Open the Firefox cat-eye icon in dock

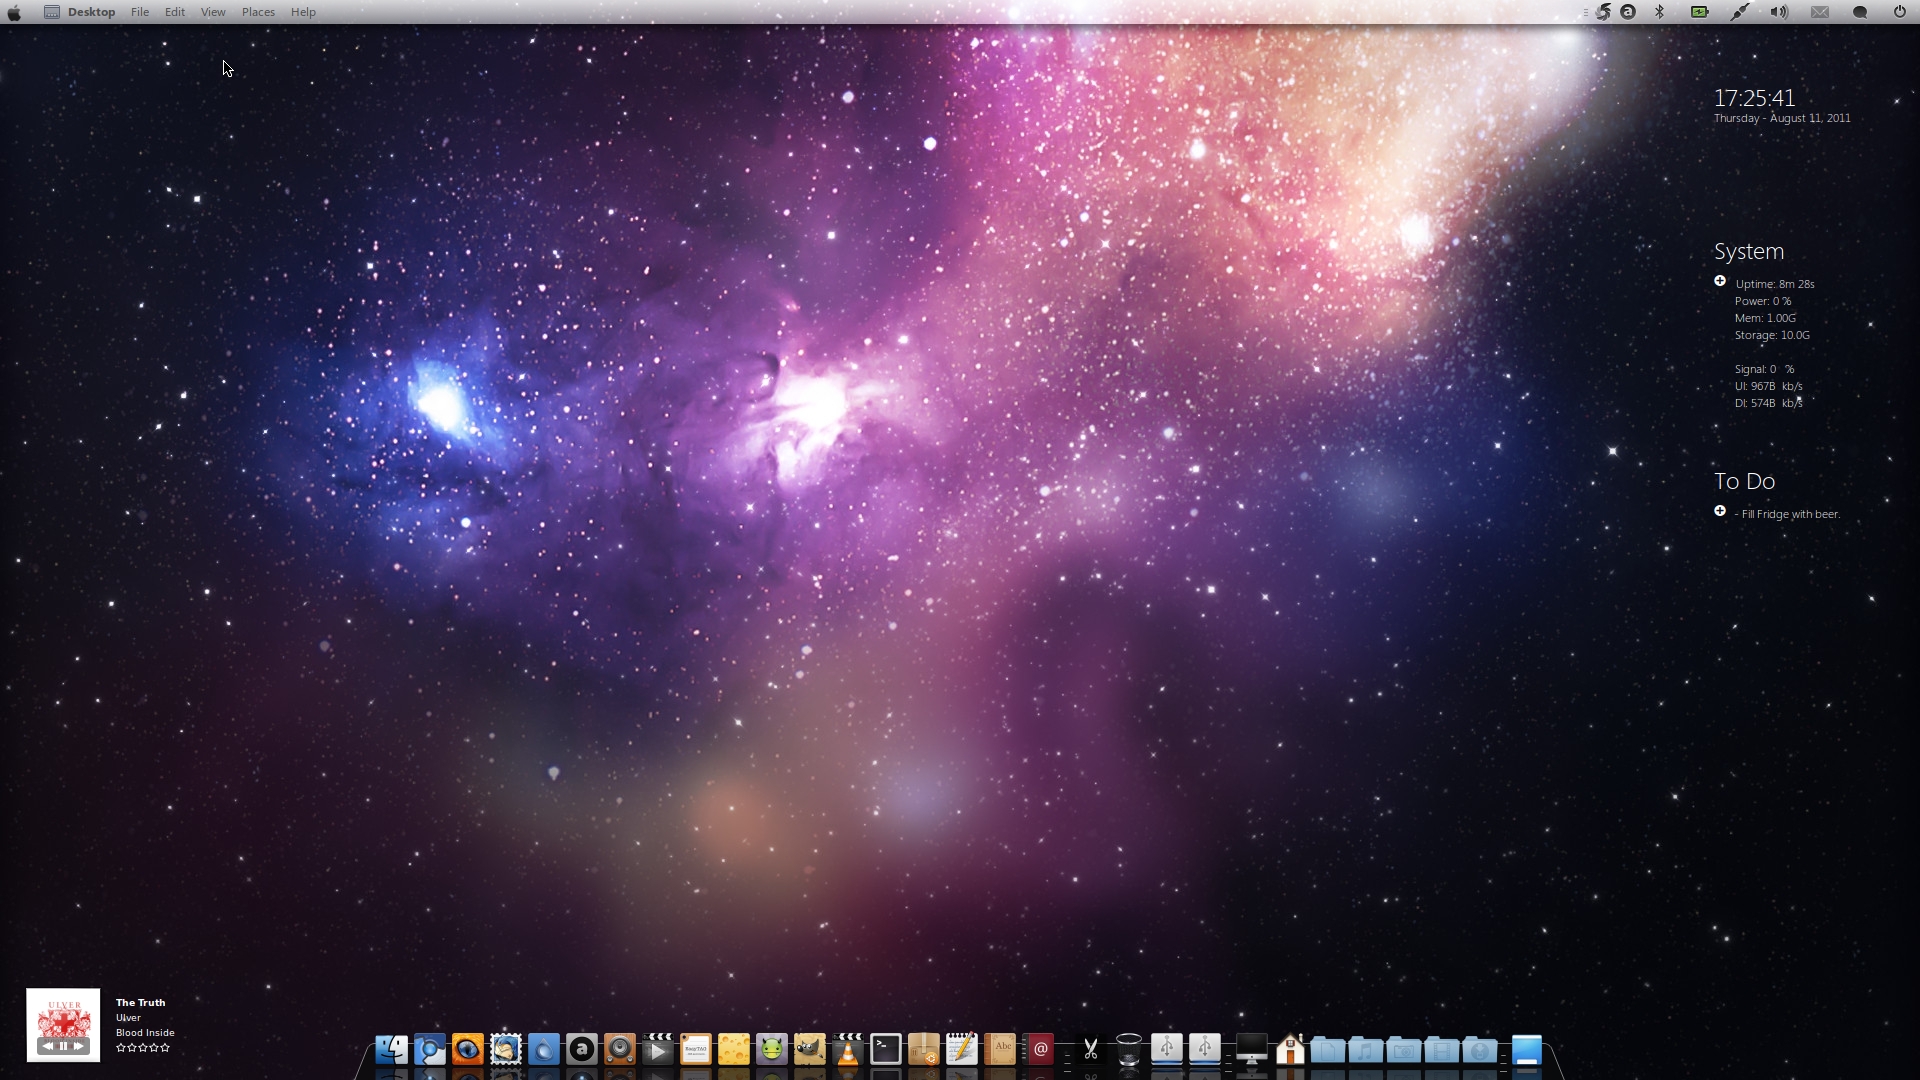pyautogui.click(x=467, y=1049)
